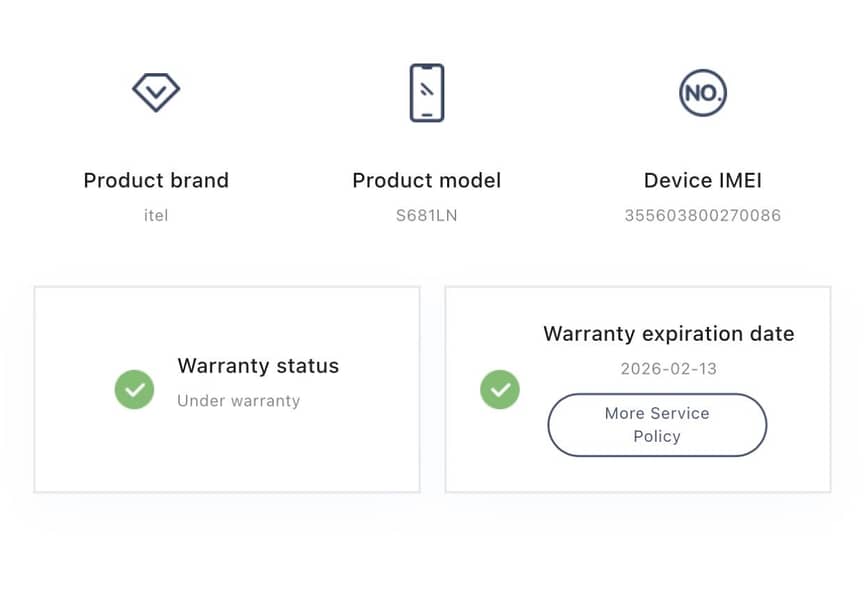The height and width of the screenshot is (600, 865).
Task: Click the Warranty expiration date title
Action: pyautogui.click(x=669, y=334)
